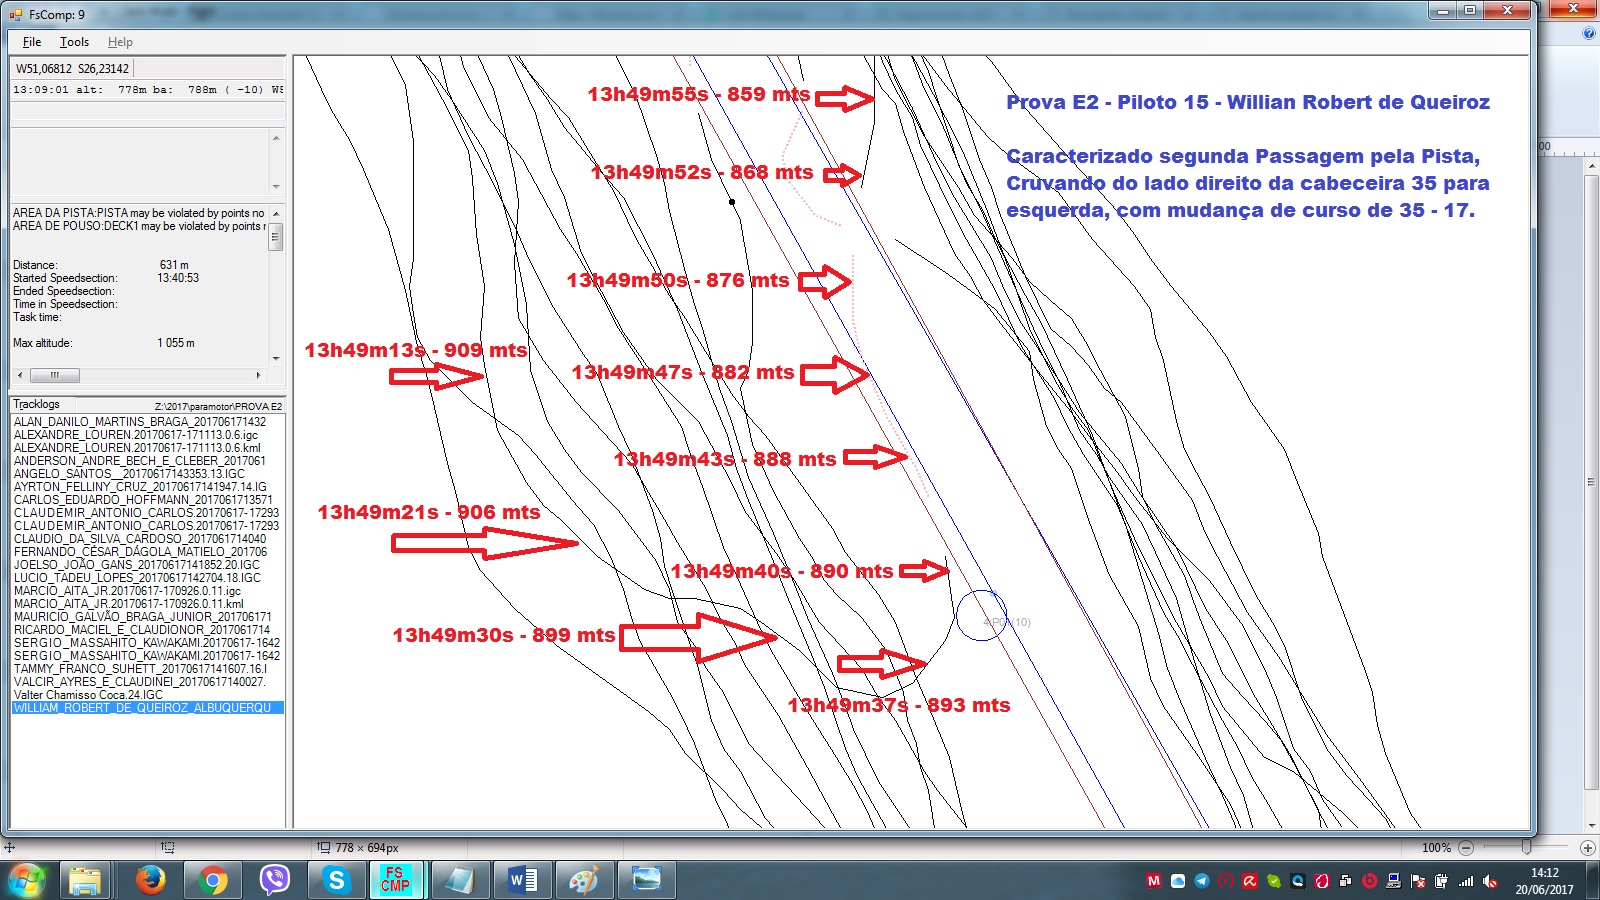Image resolution: width=1600 pixels, height=900 pixels.
Task: Select the Valter Chamisso Coca tracklog
Action: (88, 694)
